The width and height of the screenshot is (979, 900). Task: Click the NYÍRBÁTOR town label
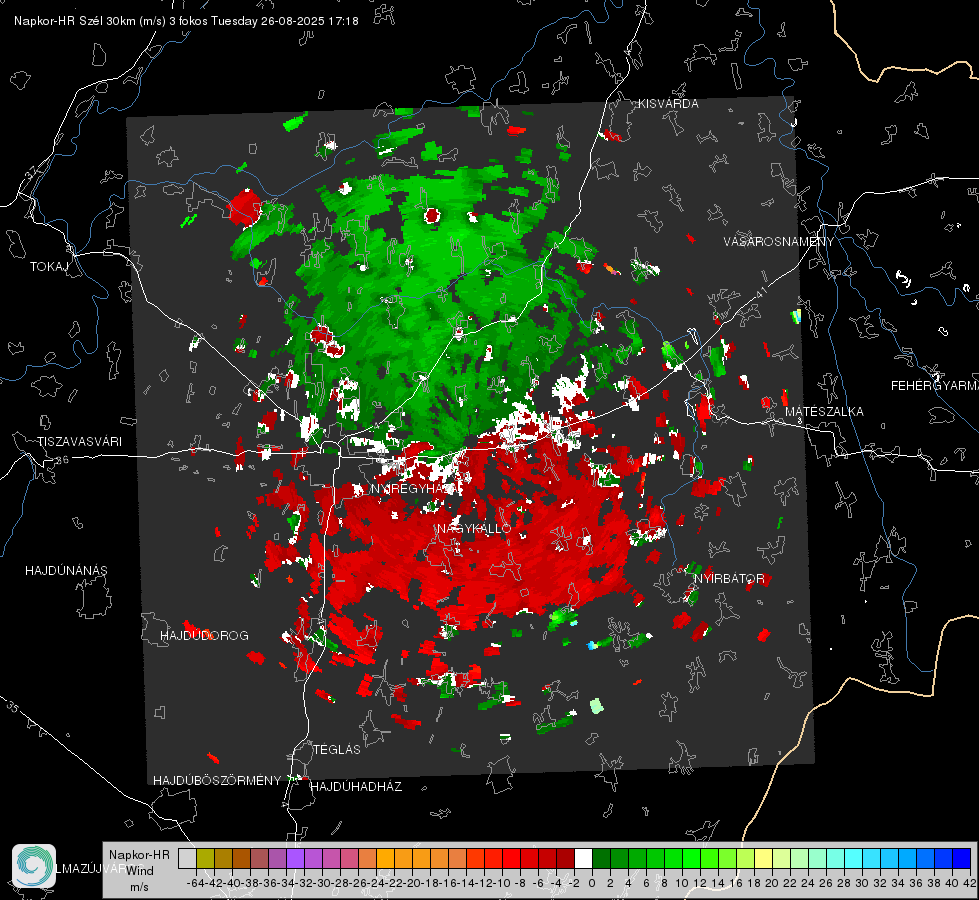tap(729, 579)
